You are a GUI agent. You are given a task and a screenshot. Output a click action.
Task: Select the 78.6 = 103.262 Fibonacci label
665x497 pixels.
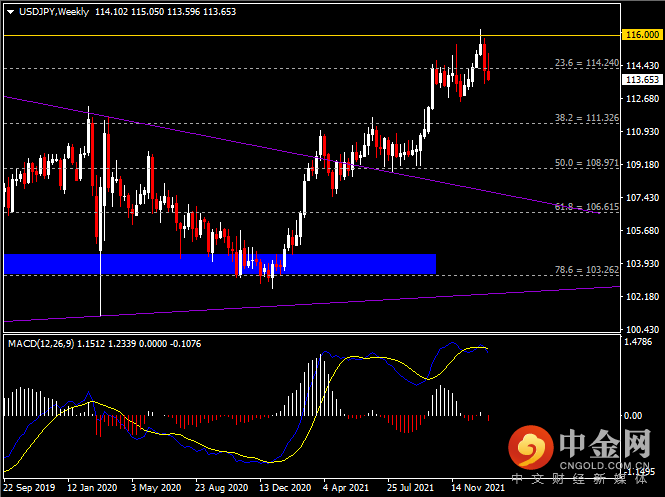pos(587,270)
